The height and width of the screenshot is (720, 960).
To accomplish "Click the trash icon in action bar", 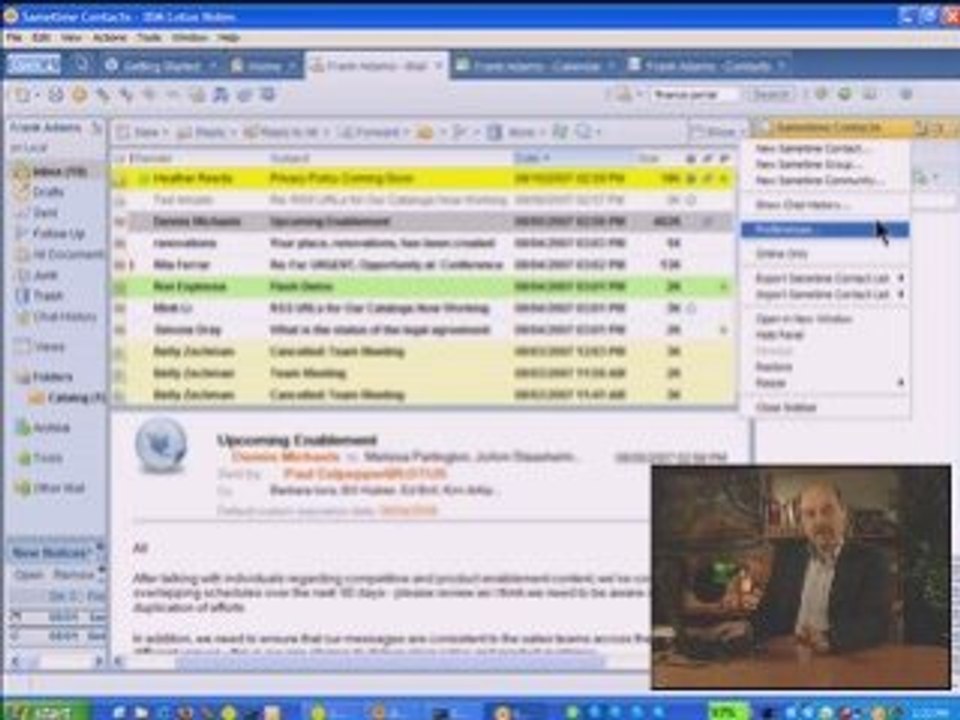I will [495, 132].
